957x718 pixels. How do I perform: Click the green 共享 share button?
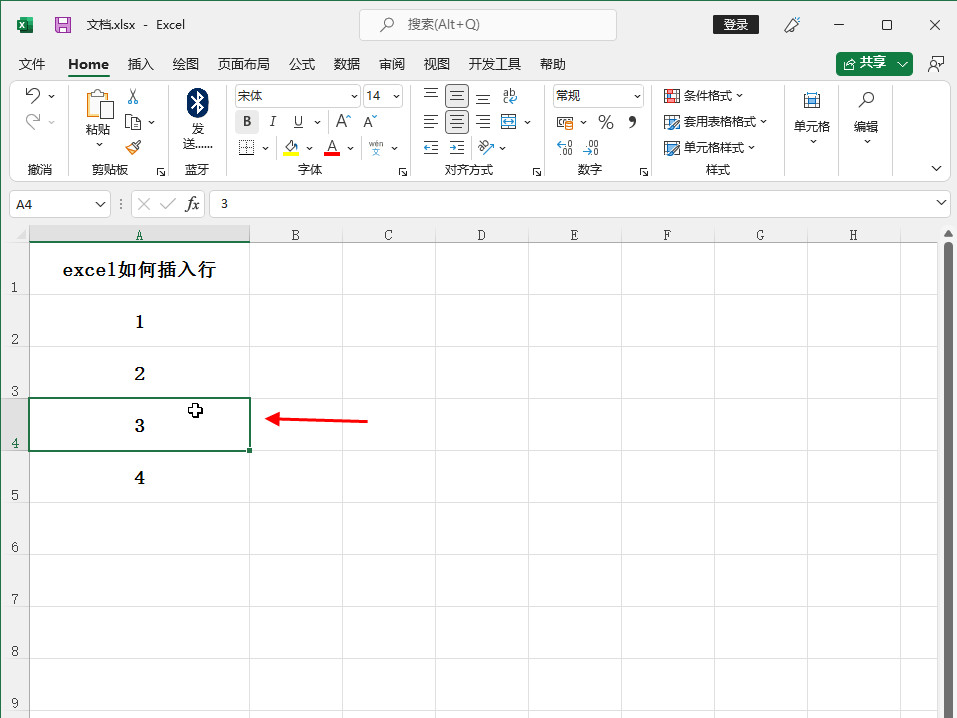click(x=865, y=63)
